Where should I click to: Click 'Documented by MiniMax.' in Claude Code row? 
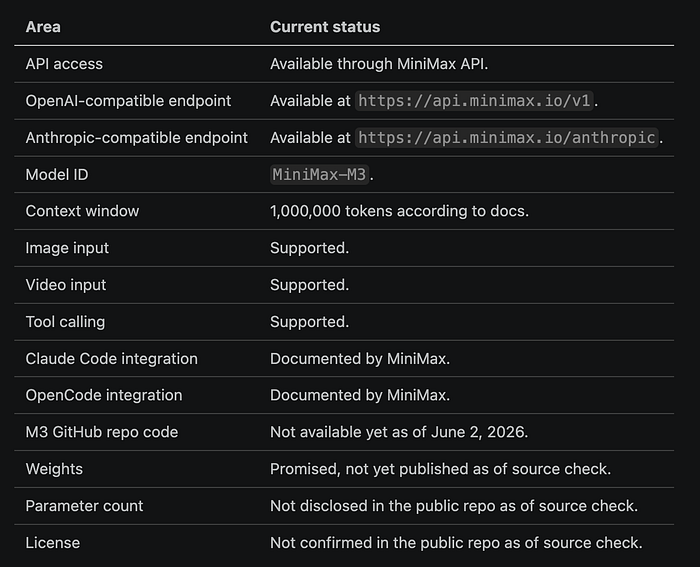(360, 359)
